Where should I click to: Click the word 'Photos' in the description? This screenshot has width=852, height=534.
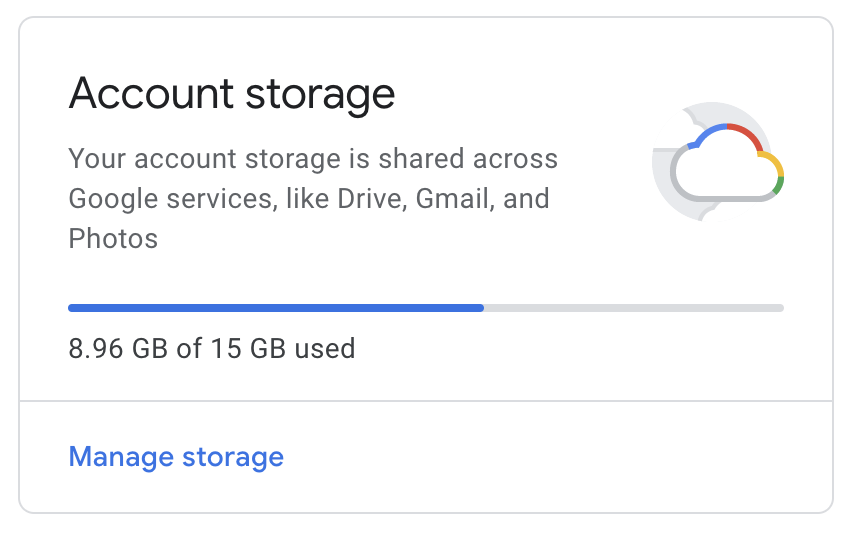click(113, 239)
